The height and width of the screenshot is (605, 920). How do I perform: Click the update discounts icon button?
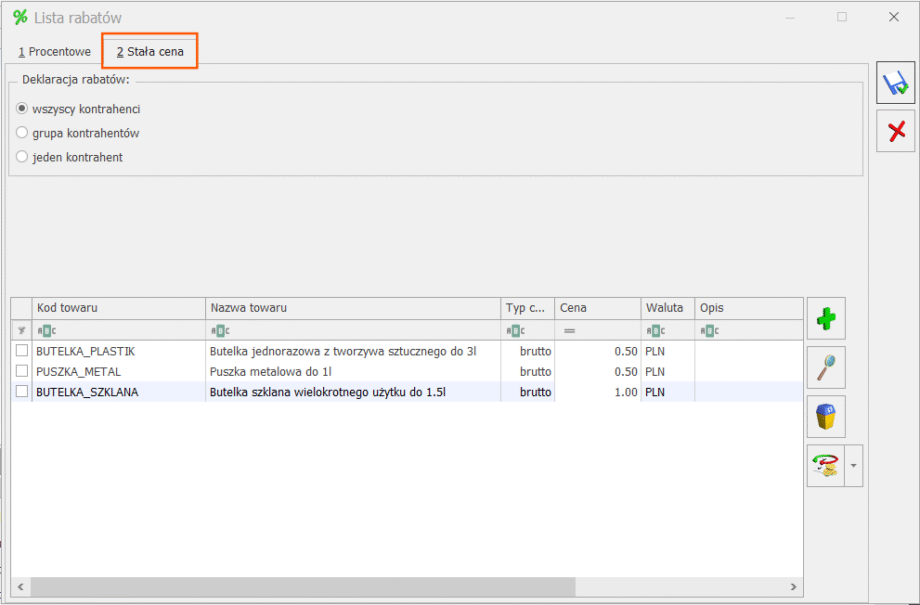(826, 466)
